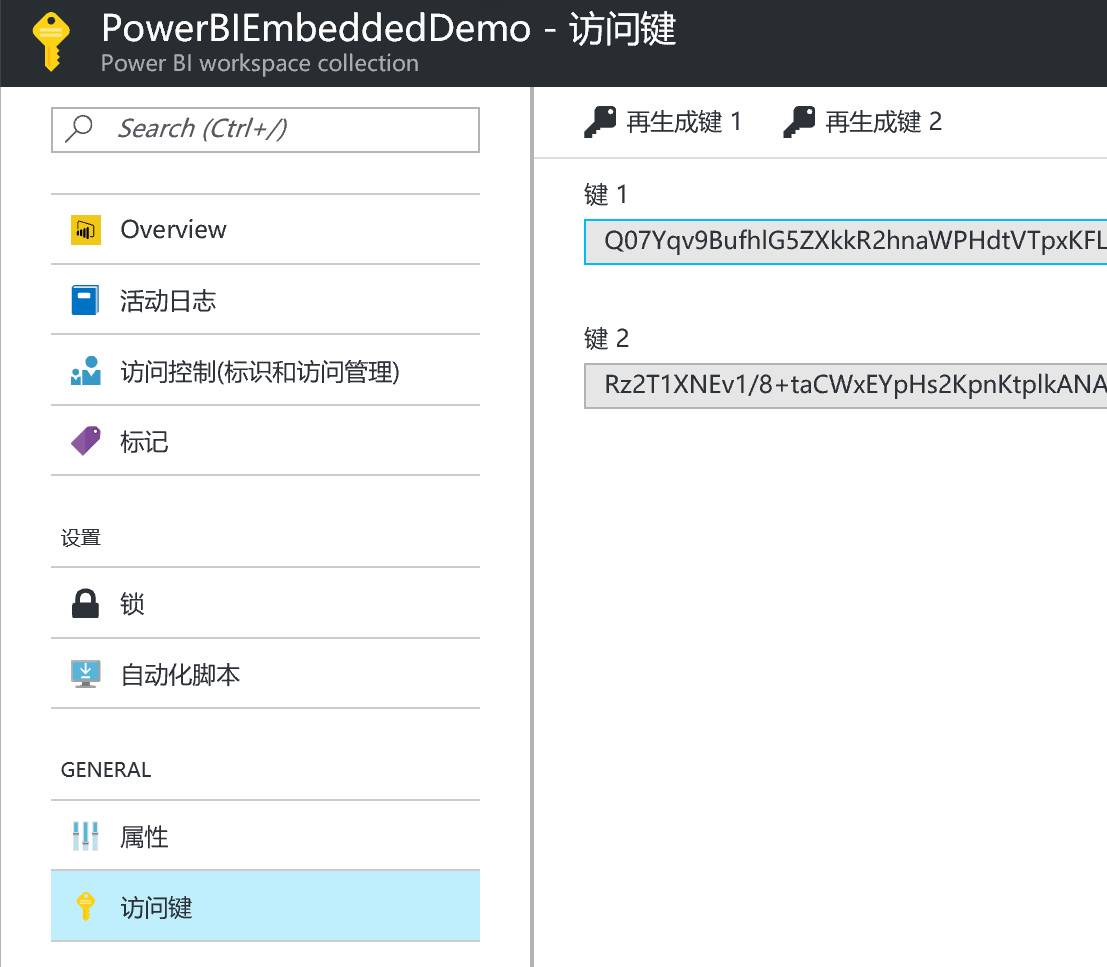This screenshot has height=967, width=1107.
Task: Open the 属性 properties page
Action: pyautogui.click(x=265, y=836)
